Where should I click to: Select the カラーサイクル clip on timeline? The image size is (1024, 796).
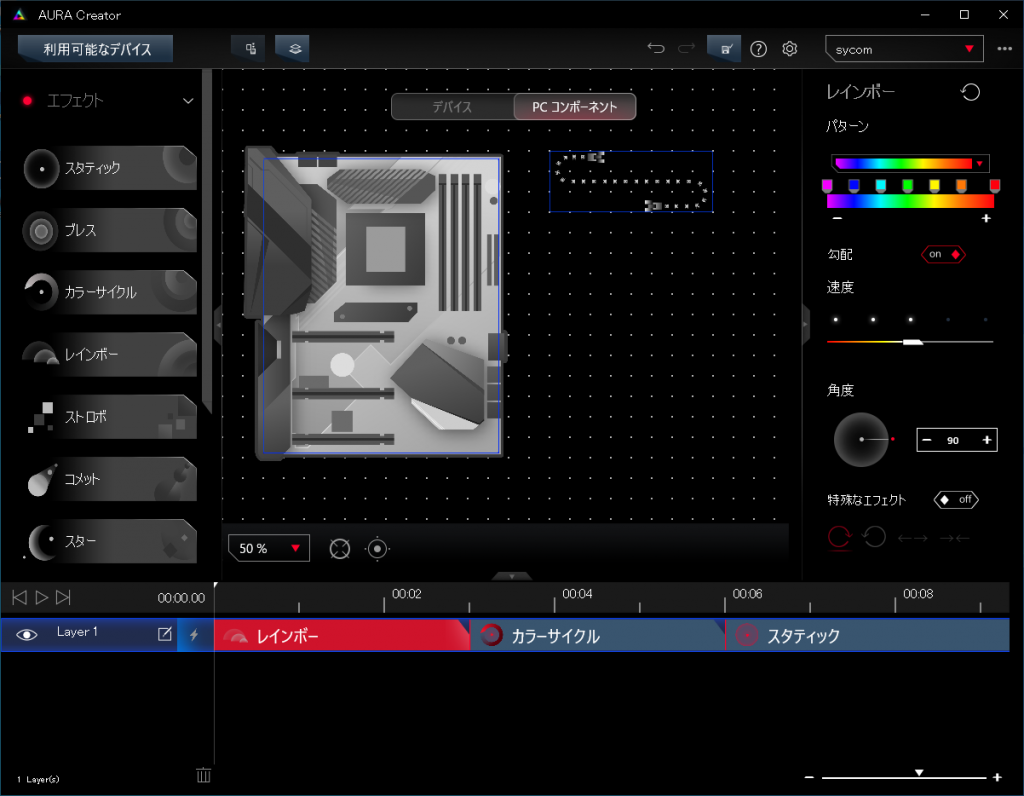598,635
